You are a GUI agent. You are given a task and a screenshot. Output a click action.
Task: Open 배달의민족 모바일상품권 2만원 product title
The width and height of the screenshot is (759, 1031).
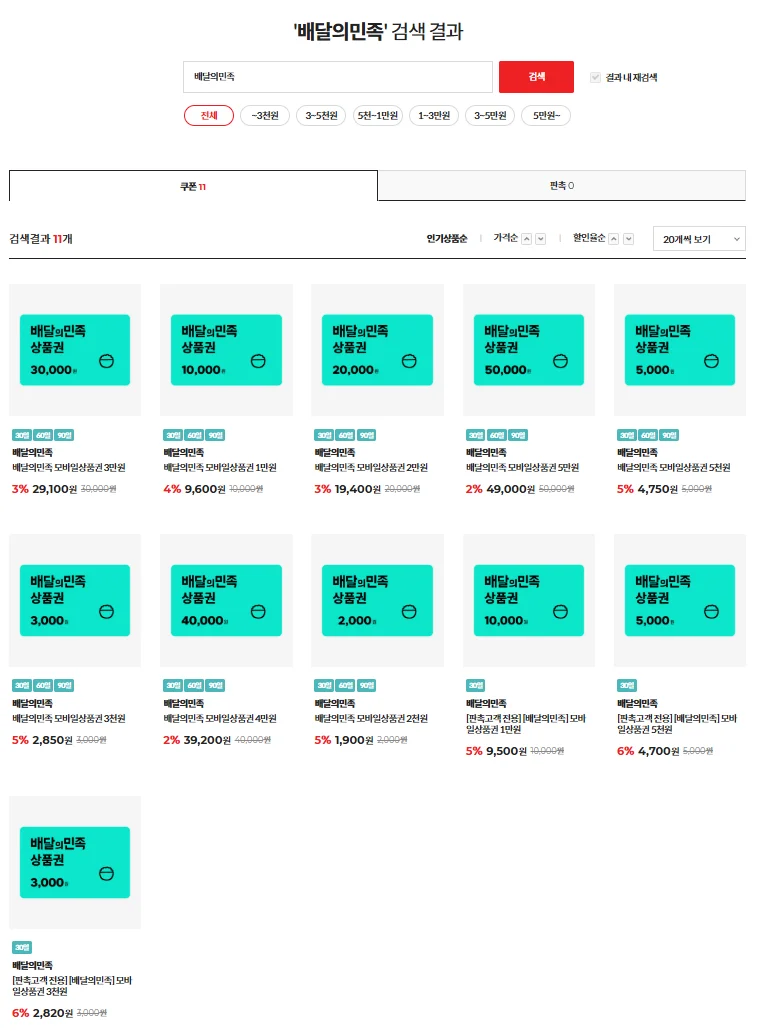[372, 468]
